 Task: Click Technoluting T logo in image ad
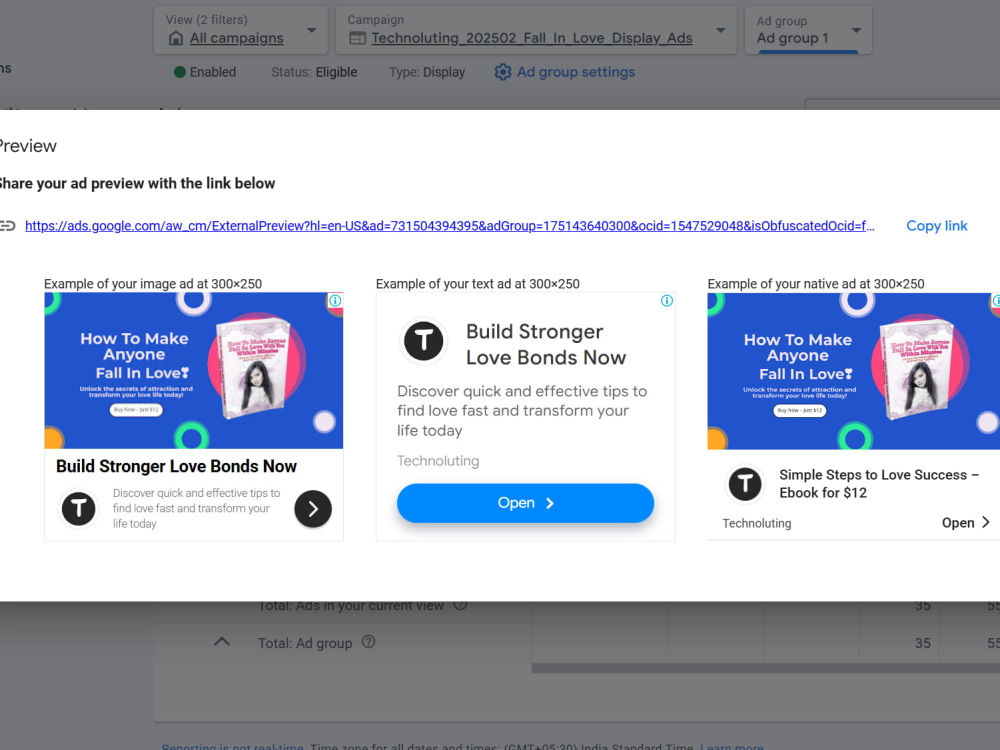tap(78, 508)
